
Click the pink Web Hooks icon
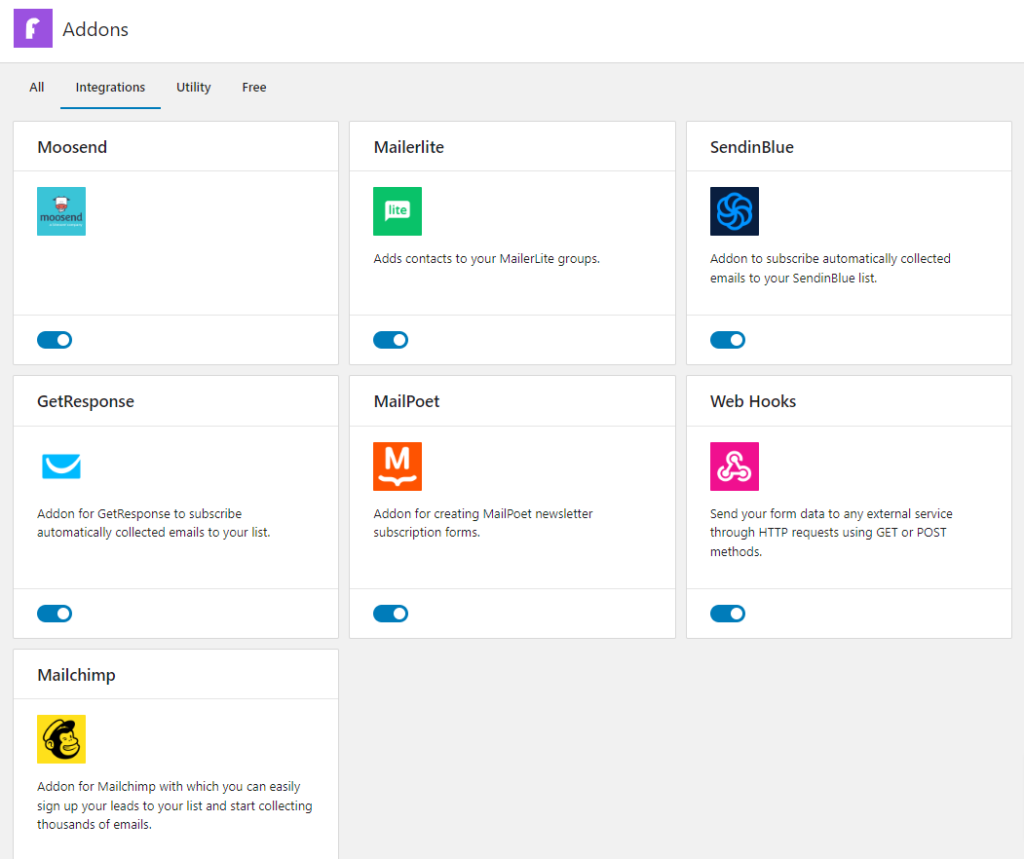coord(734,466)
